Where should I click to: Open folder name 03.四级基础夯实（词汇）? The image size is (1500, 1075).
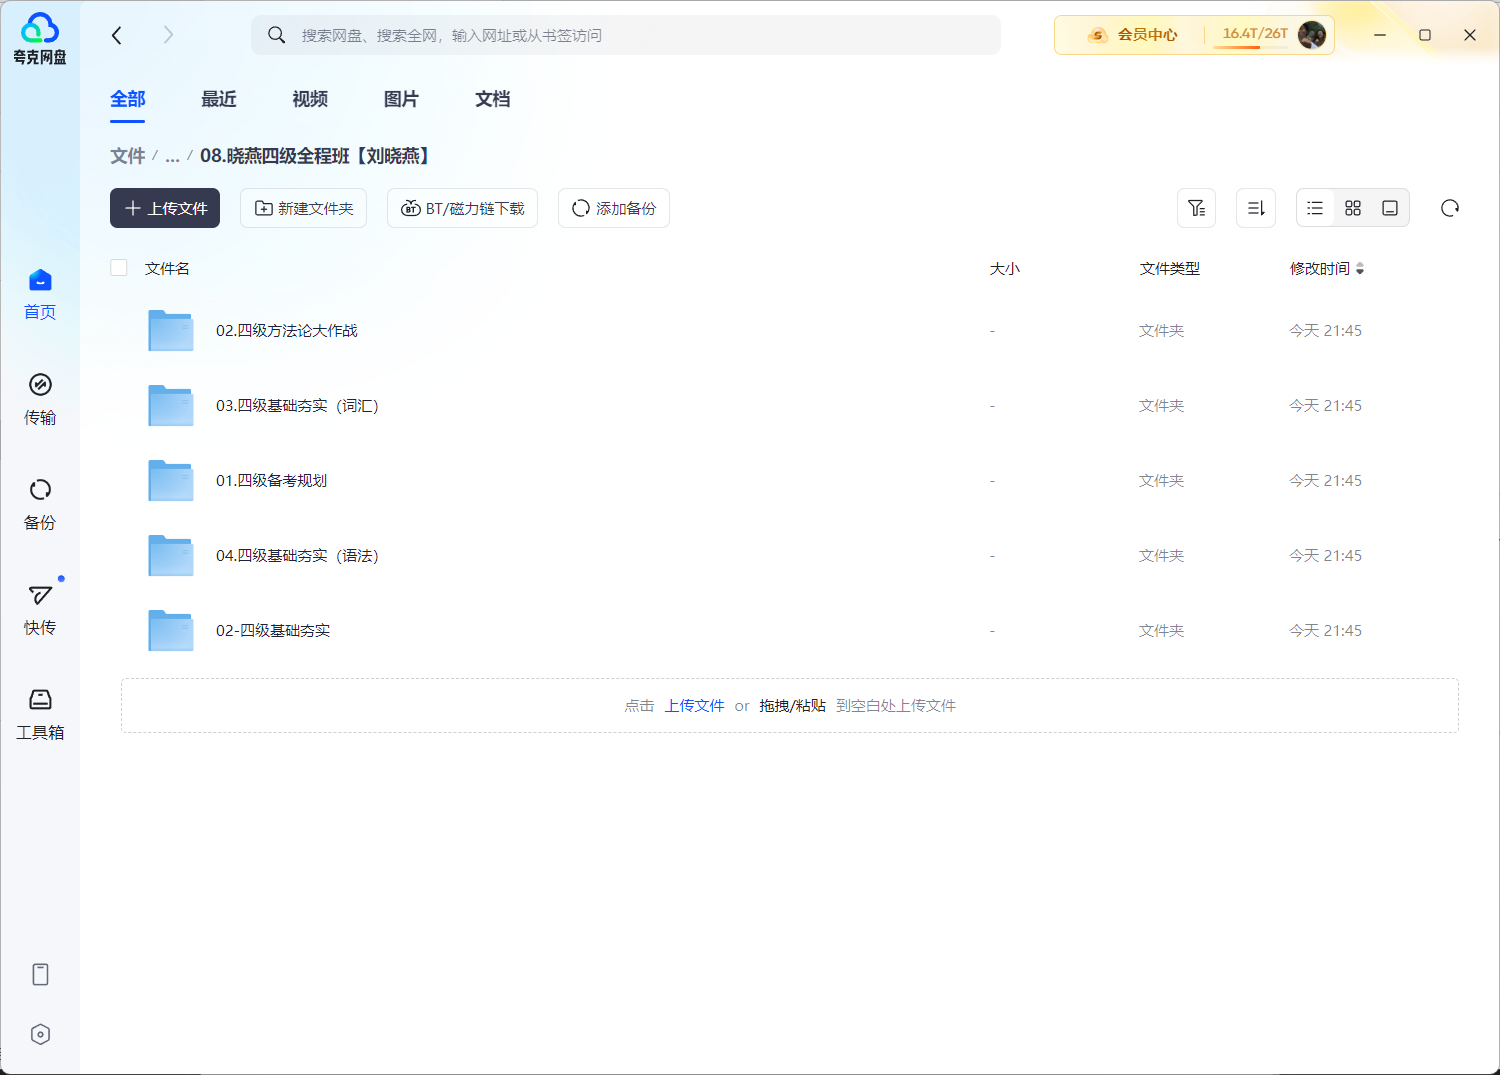pos(298,405)
